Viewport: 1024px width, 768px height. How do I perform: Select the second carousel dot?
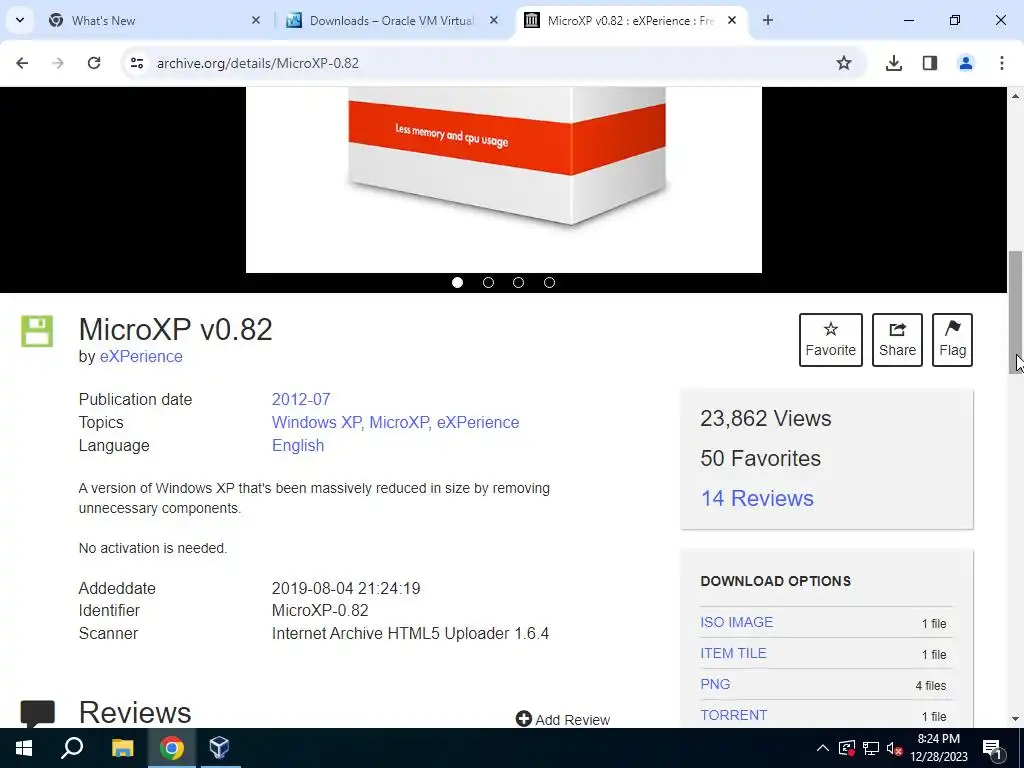(x=488, y=282)
